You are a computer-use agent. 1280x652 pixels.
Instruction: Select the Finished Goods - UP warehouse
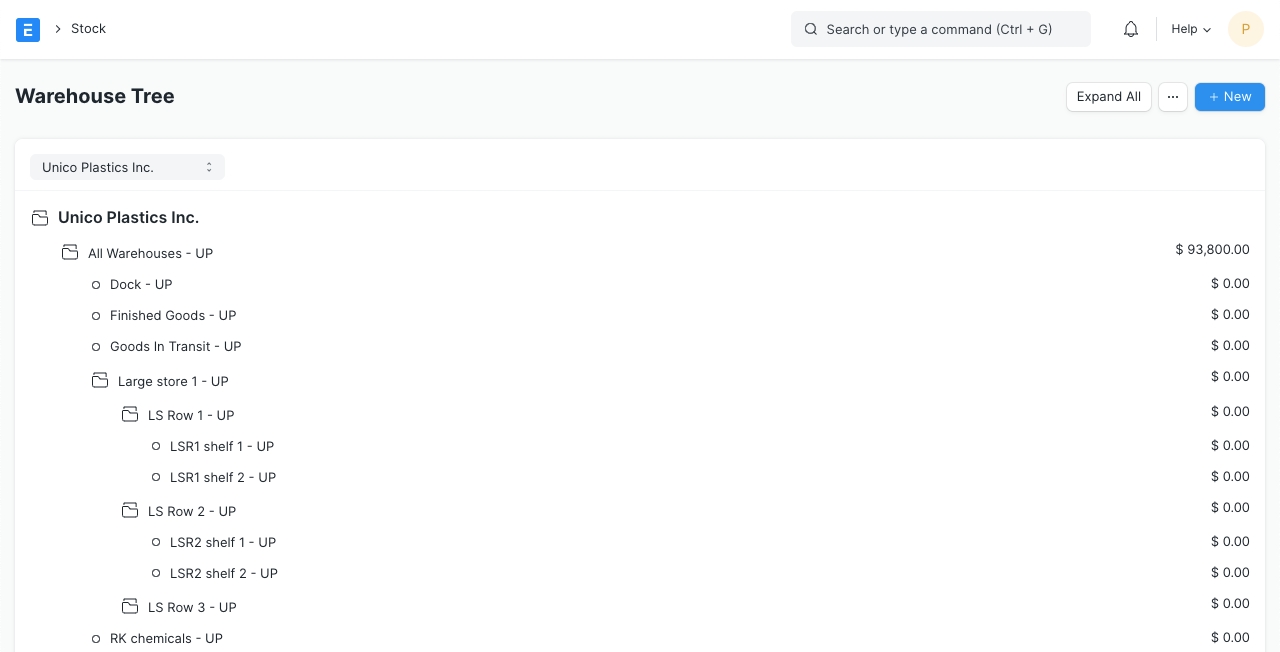[173, 316]
